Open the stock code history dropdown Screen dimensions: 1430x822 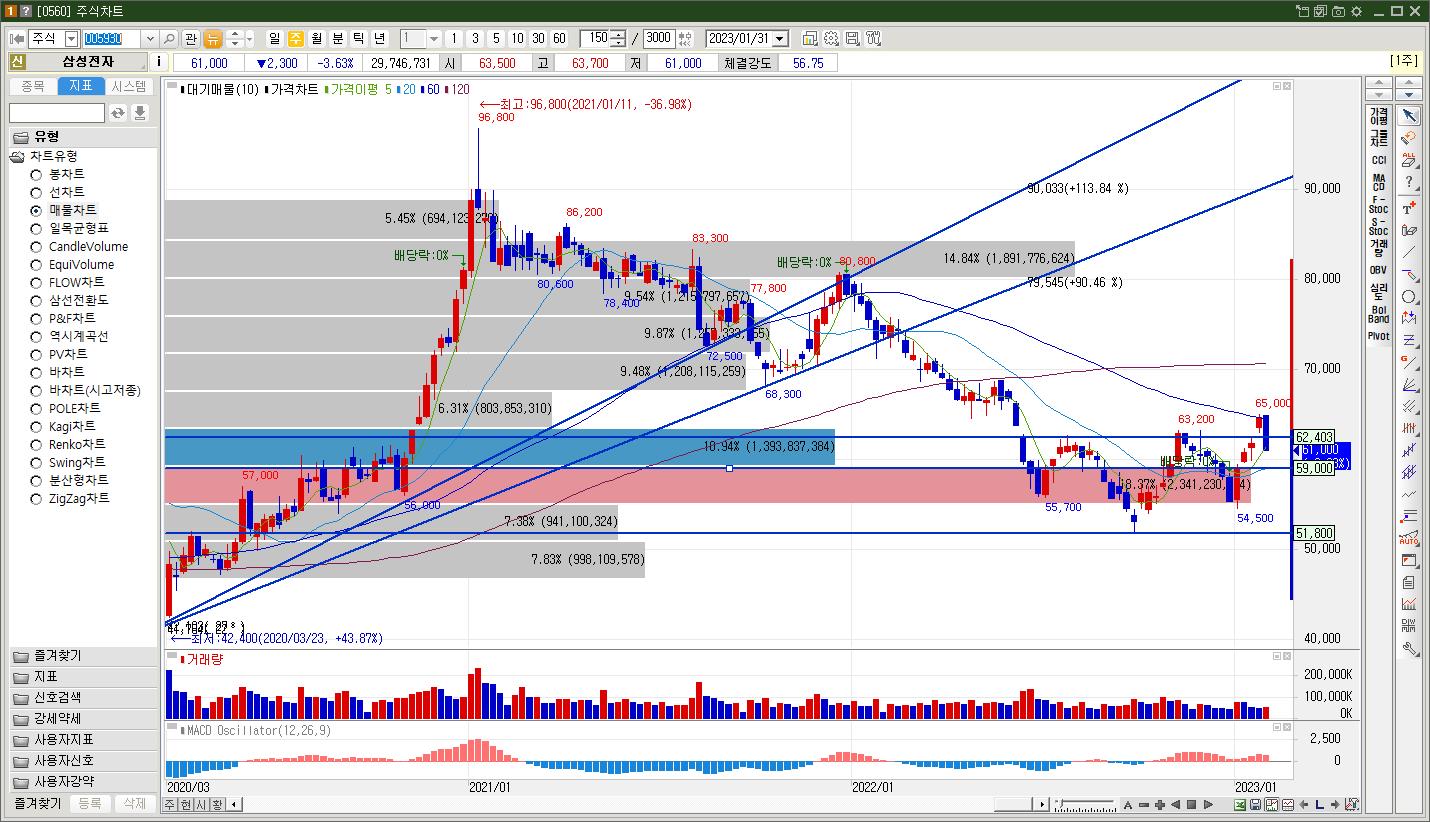point(150,39)
